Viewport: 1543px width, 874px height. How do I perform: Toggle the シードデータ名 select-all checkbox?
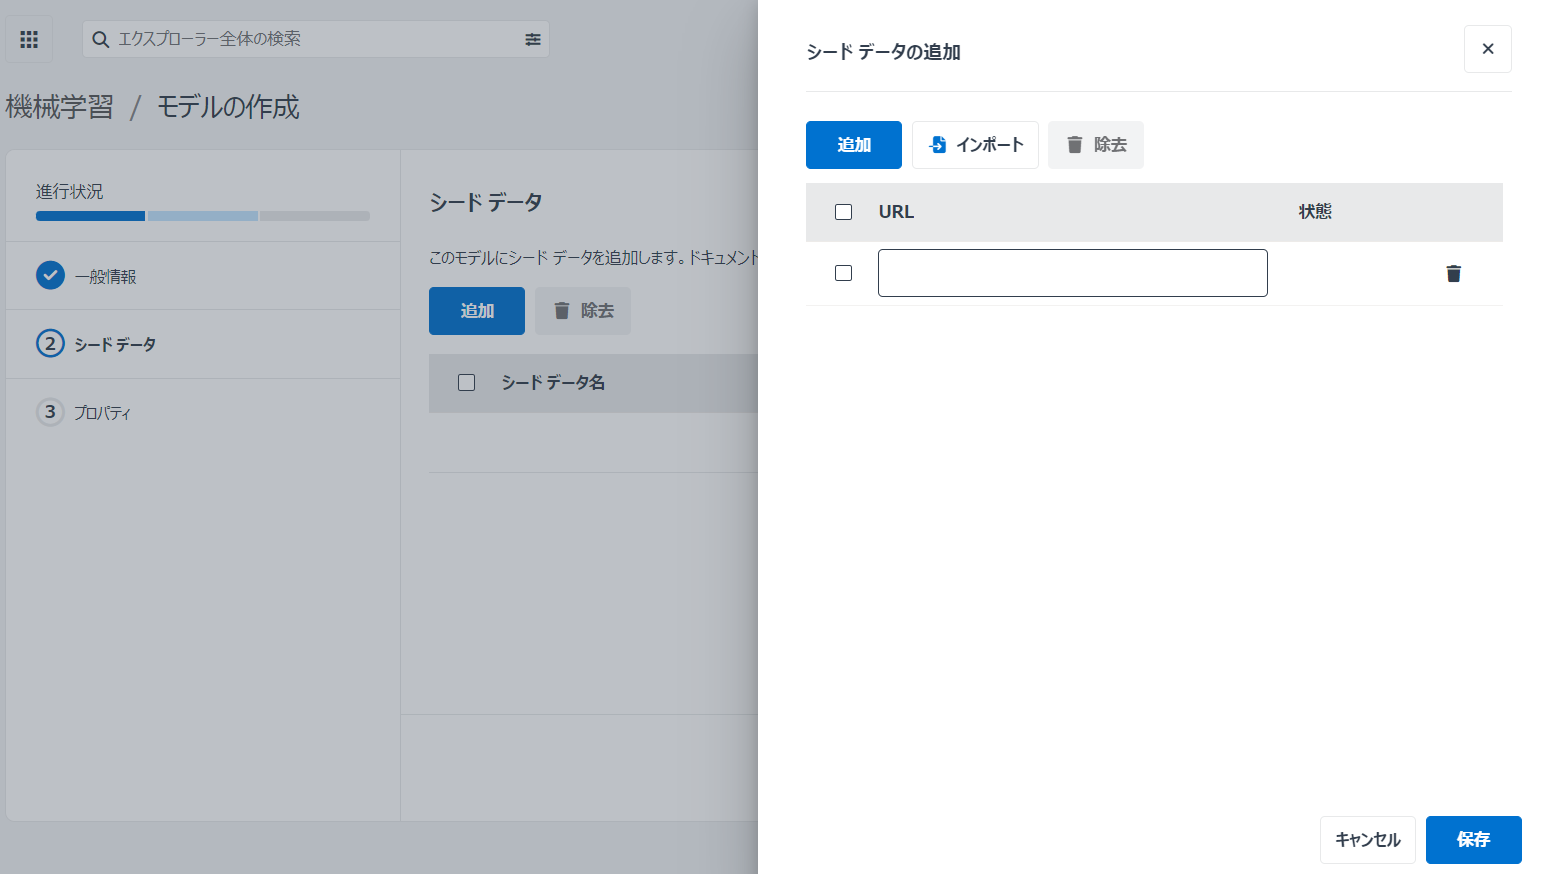[x=466, y=382]
